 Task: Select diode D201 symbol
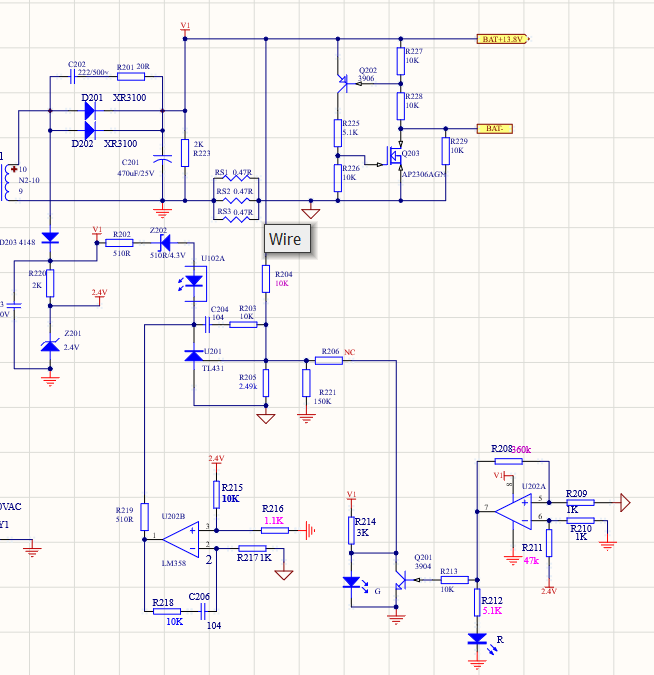90,111
